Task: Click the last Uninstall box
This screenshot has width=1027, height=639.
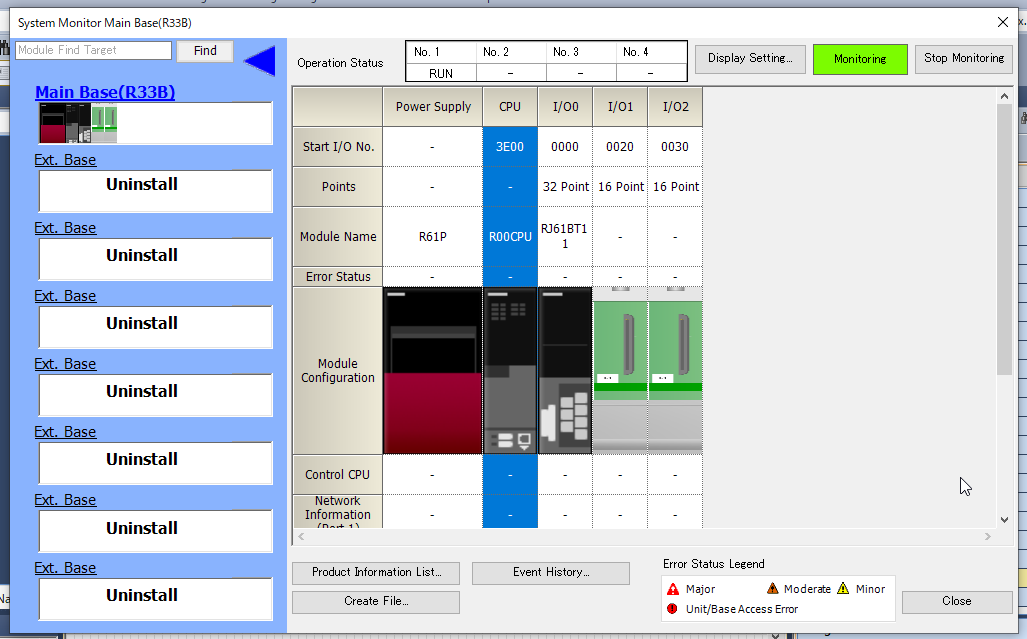Action: pos(156,598)
